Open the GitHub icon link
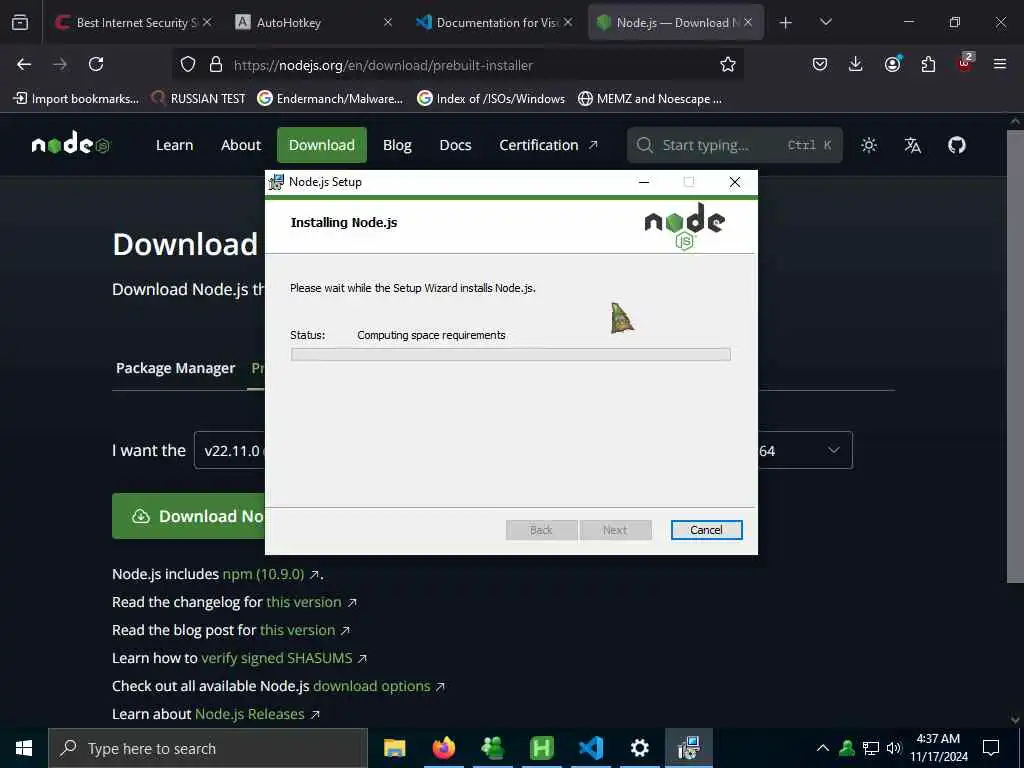The width and height of the screenshot is (1024, 768). tap(956, 145)
